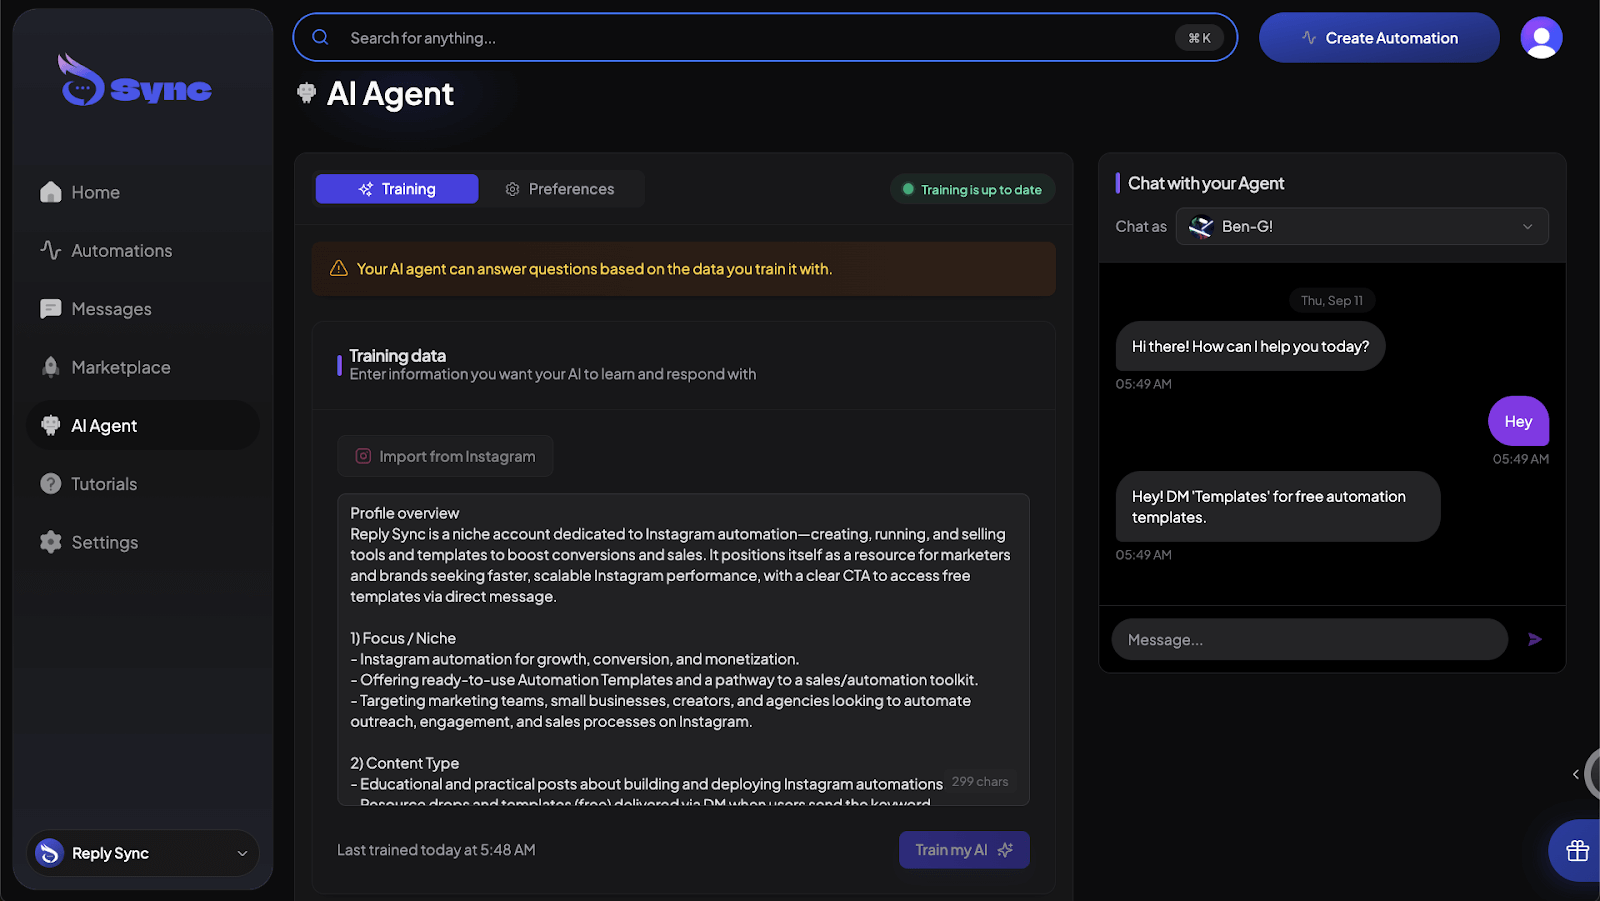The width and height of the screenshot is (1600, 901).
Task: Open the Chat as Ben-G! dropdown
Action: click(1361, 226)
